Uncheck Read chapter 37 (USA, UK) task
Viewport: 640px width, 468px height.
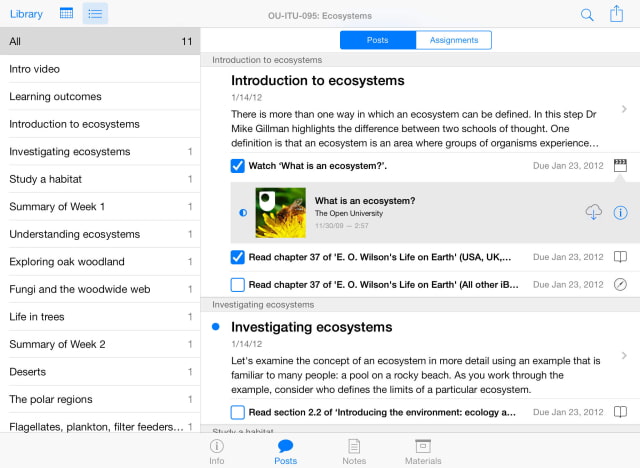tap(238, 257)
